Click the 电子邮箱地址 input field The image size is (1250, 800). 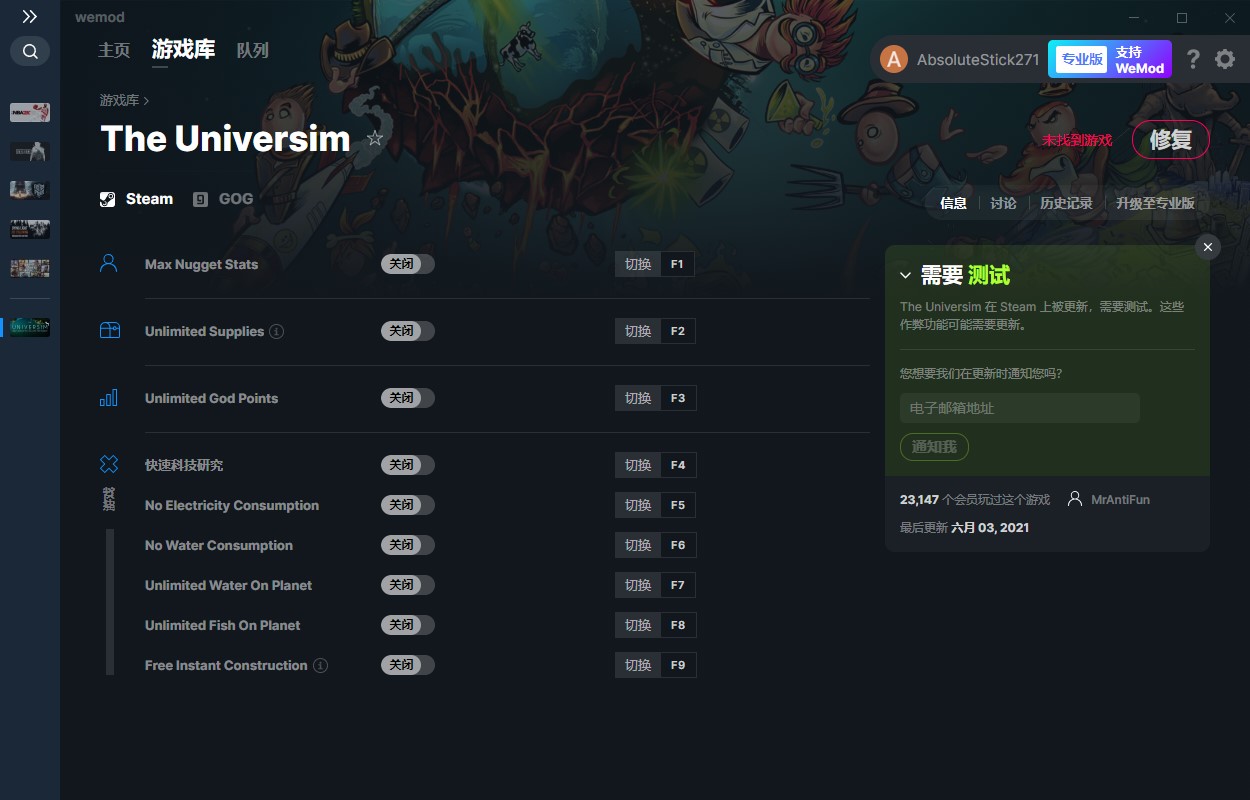pos(1020,408)
